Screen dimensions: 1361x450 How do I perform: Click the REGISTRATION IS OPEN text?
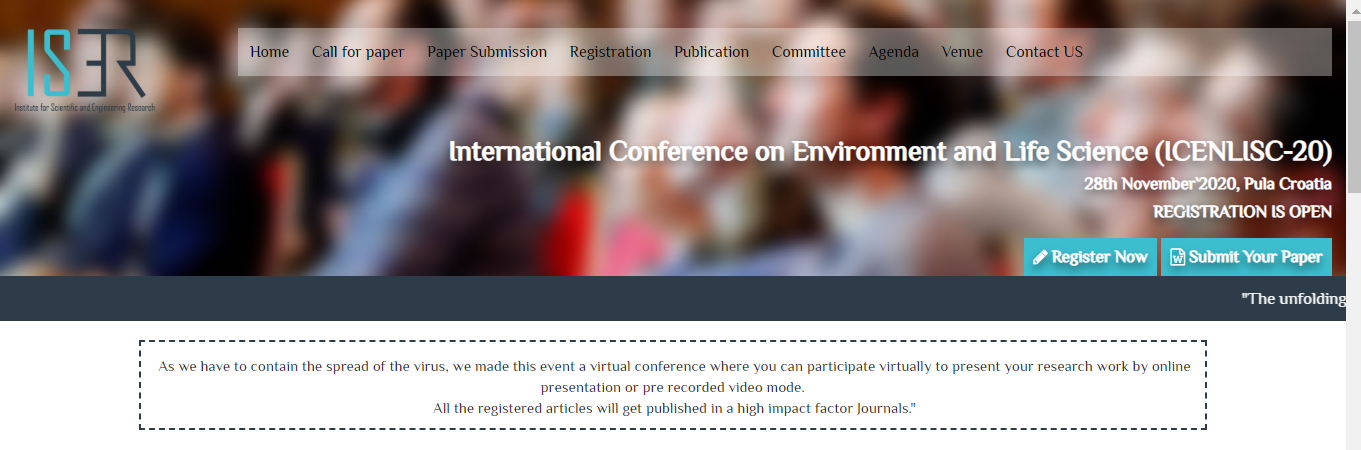coord(1242,212)
